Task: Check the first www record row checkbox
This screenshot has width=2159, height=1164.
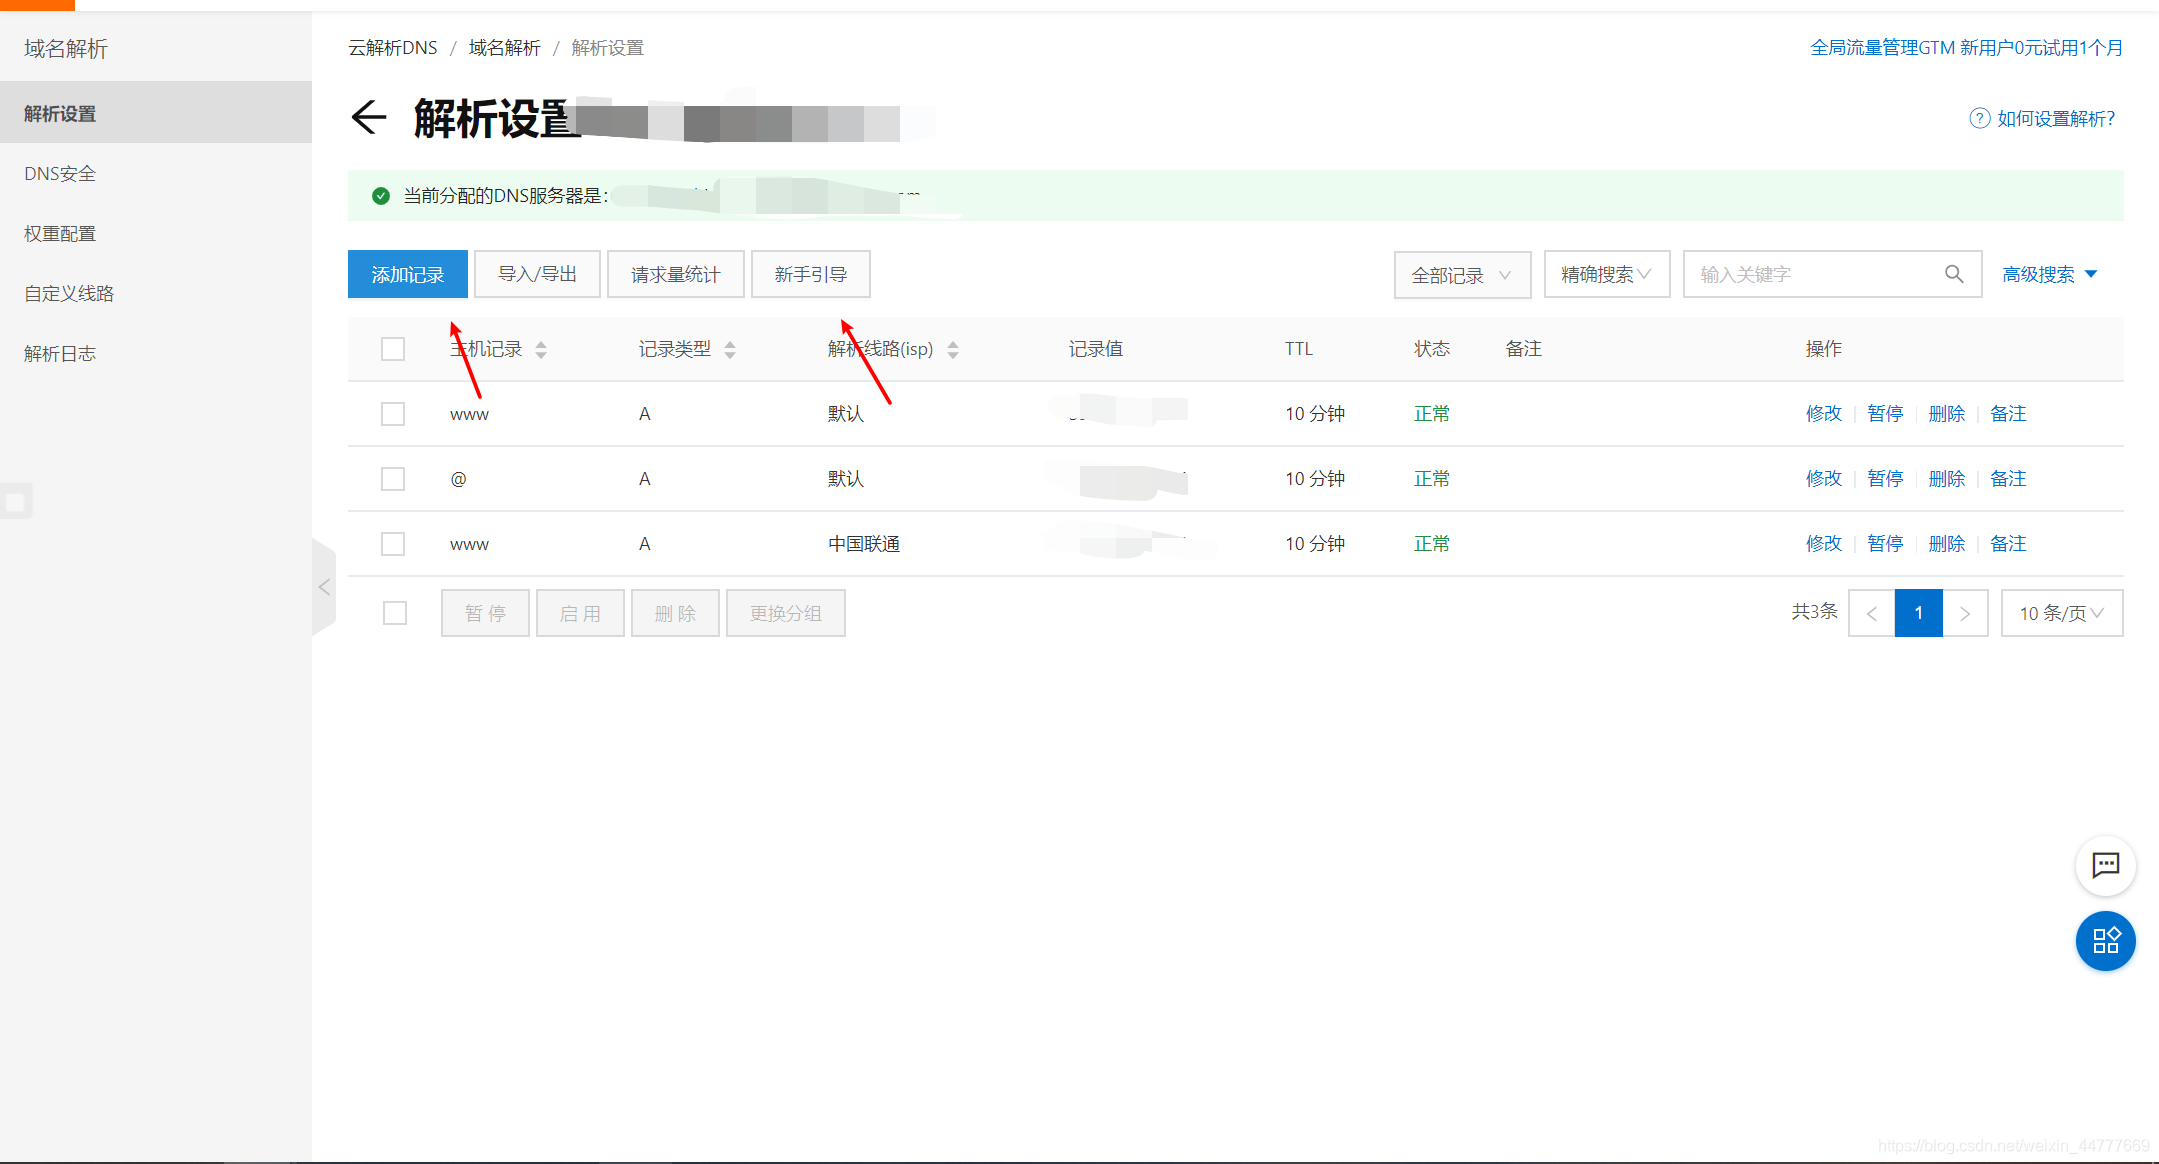Action: coord(393,414)
